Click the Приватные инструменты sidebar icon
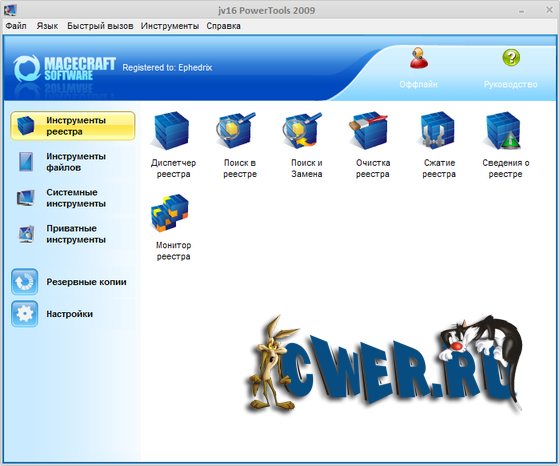Viewport: 560px width, 466px height. click(x=26, y=234)
